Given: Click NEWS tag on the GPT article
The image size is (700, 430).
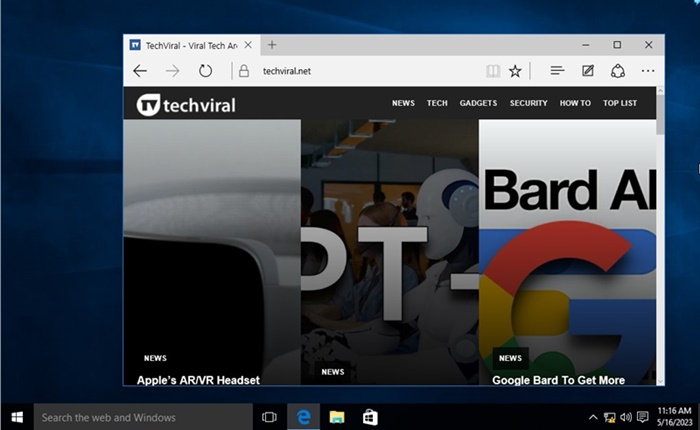Looking at the screenshot, I should pyautogui.click(x=333, y=372).
